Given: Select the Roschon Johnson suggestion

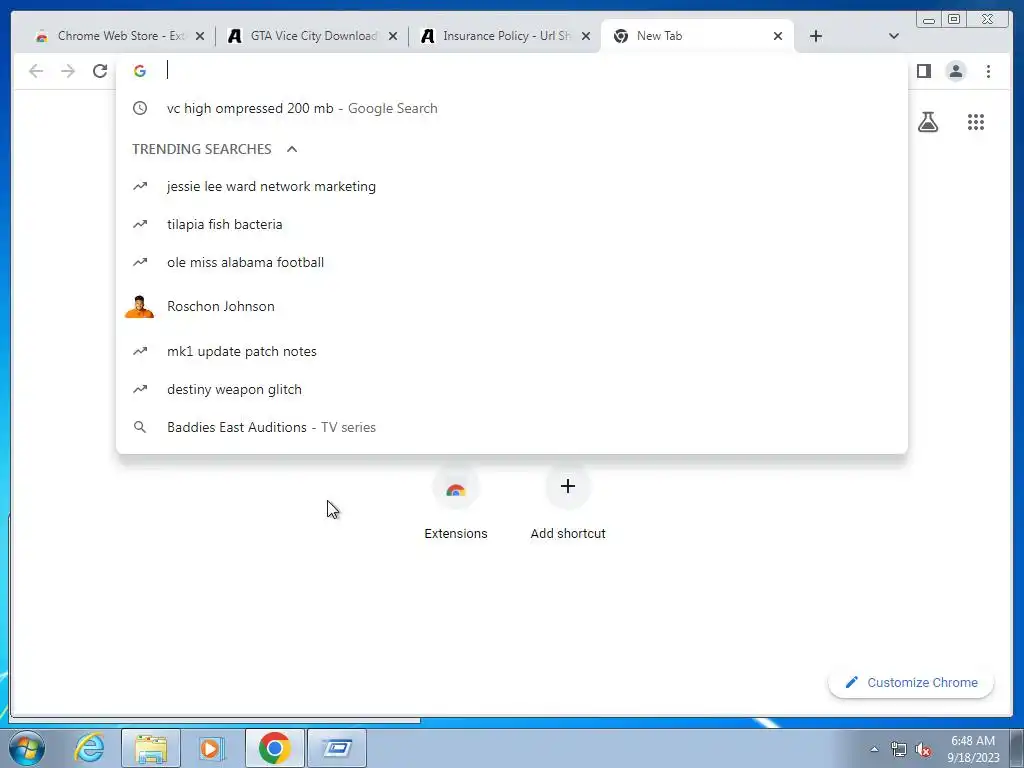Looking at the screenshot, I should click(511, 306).
